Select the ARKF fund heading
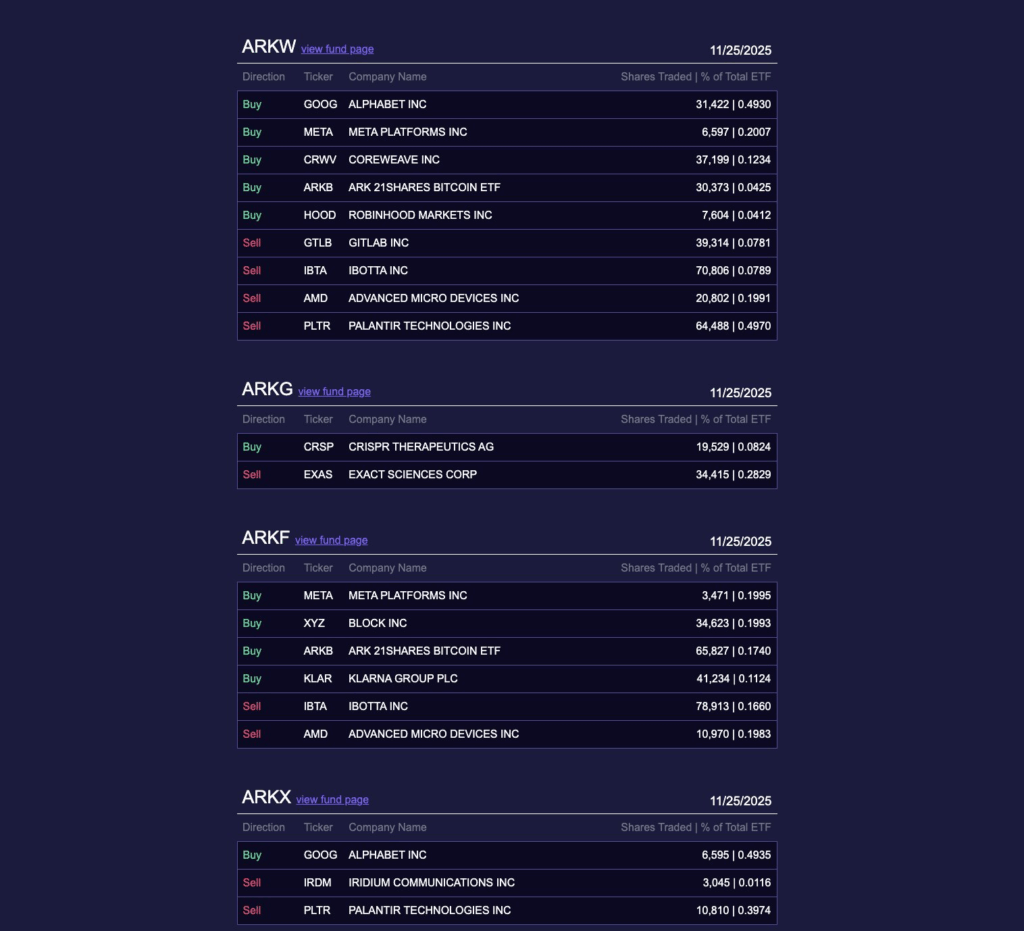This screenshot has width=1024, height=931. pos(266,538)
